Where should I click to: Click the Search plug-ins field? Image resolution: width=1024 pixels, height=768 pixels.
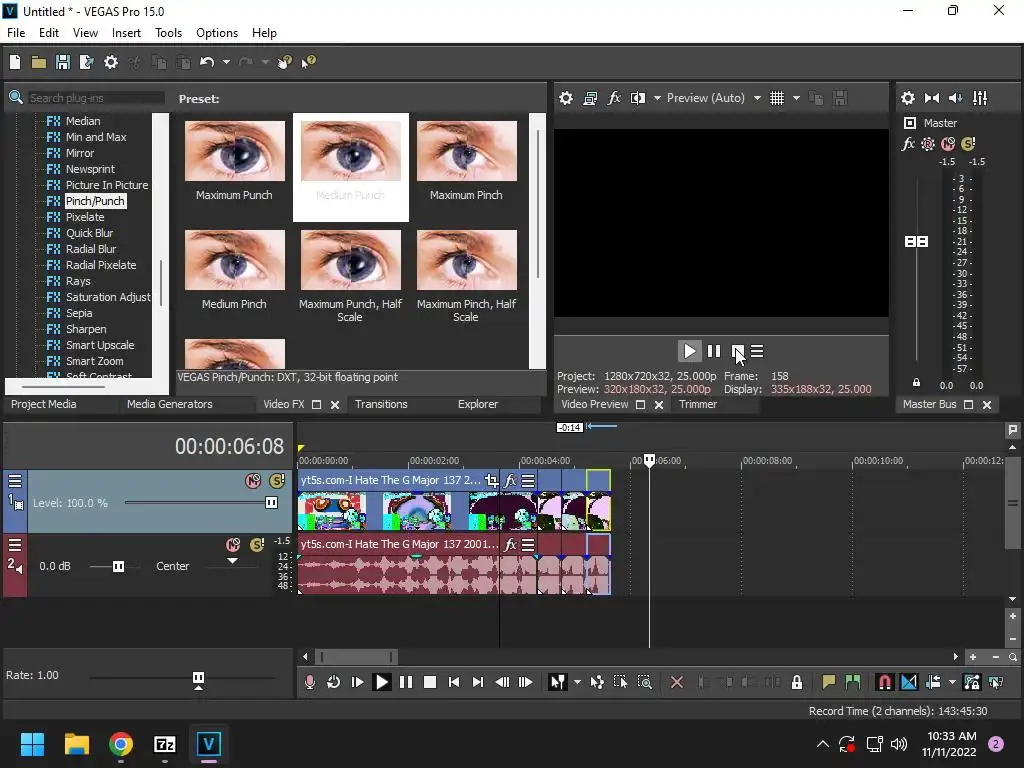(x=96, y=98)
